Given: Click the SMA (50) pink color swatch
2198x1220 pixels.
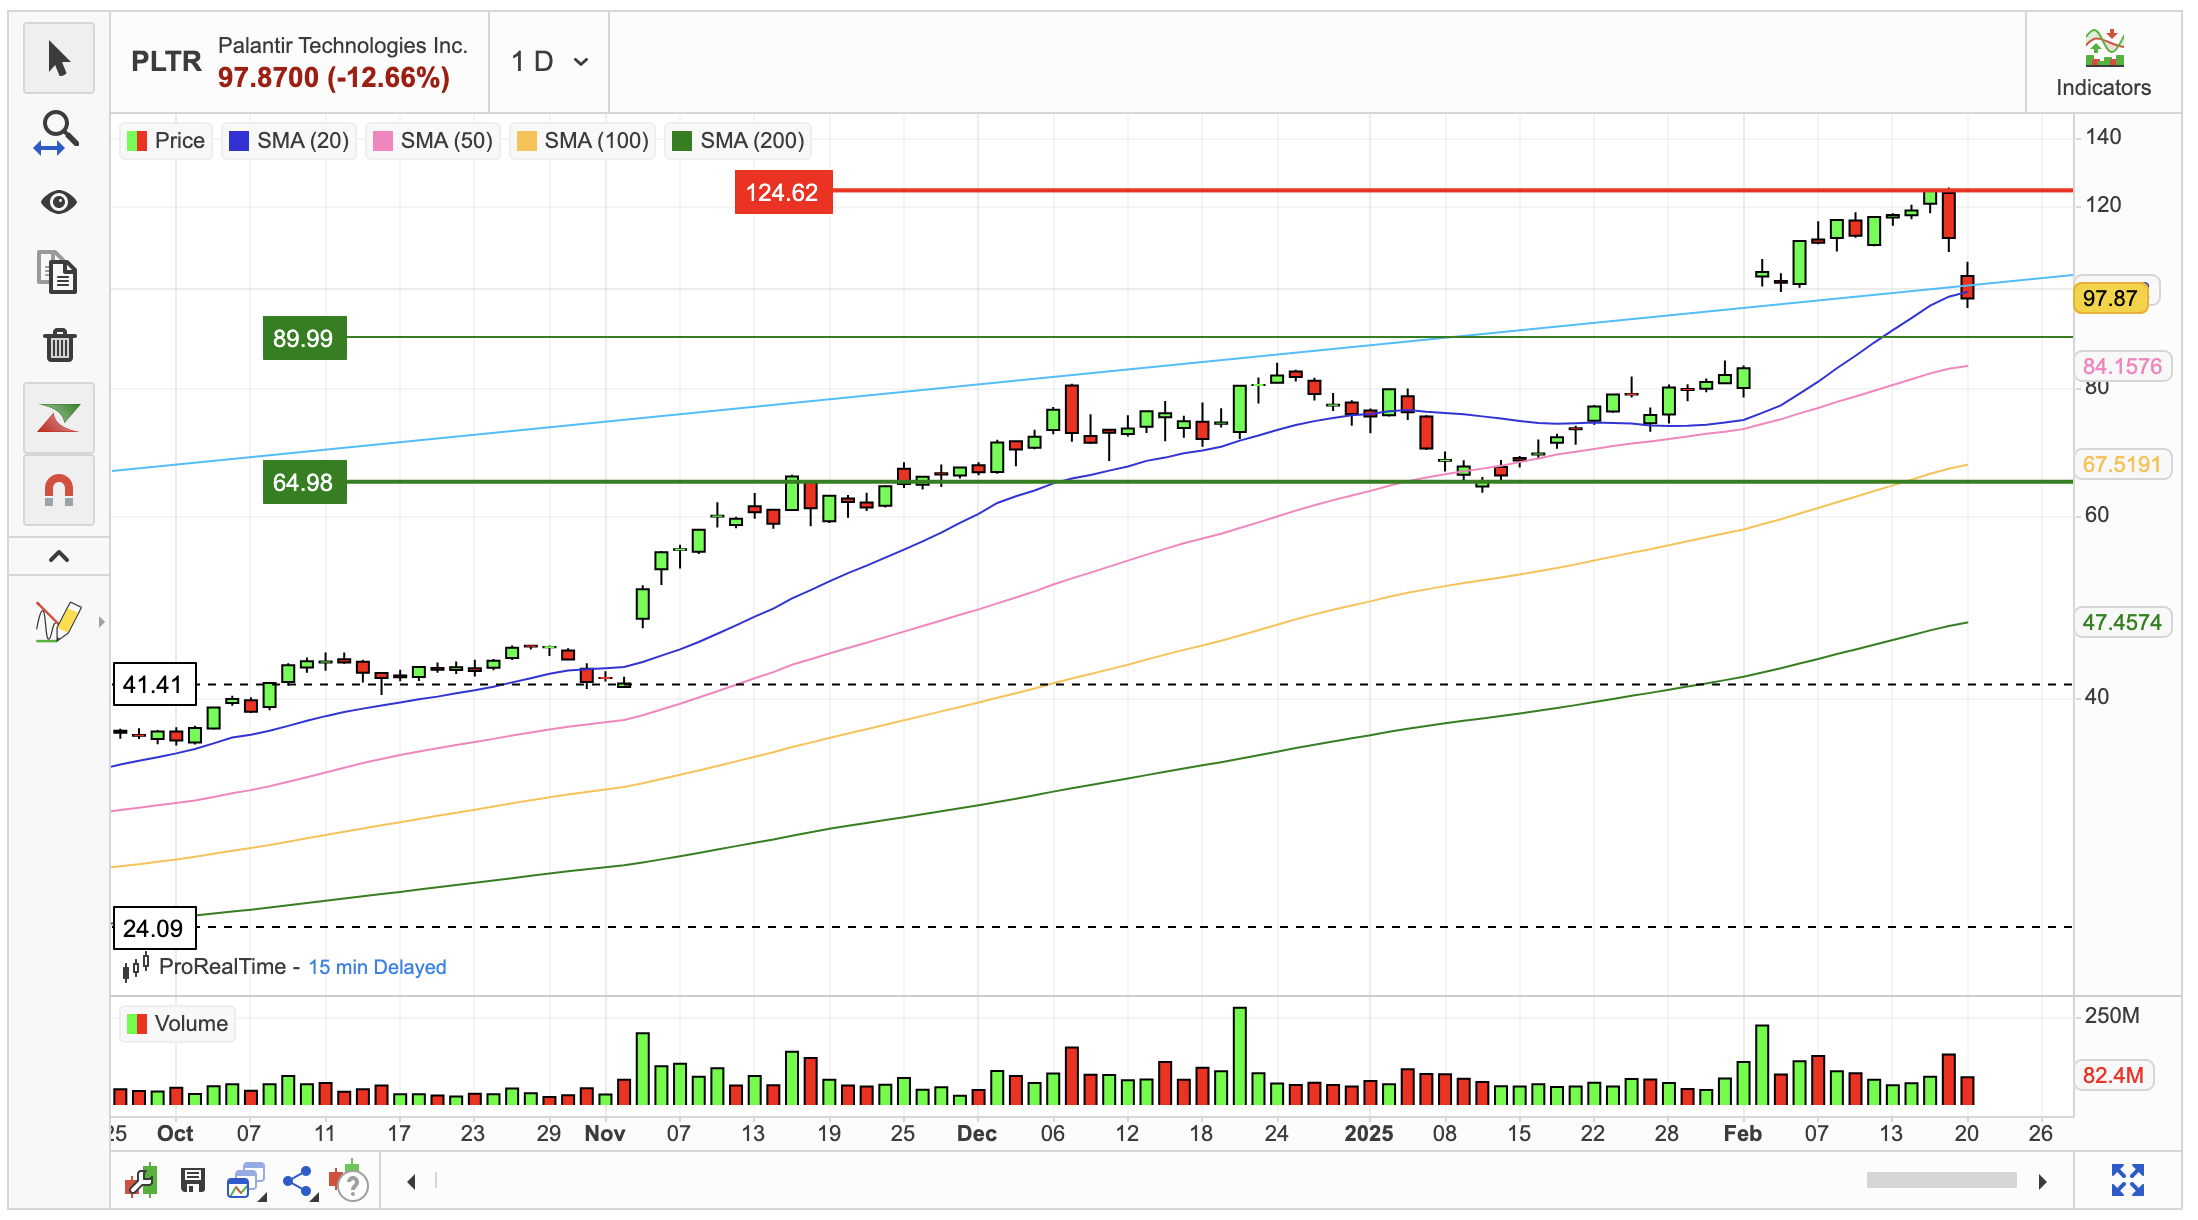Looking at the screenshot, I should tap(383, 141).
